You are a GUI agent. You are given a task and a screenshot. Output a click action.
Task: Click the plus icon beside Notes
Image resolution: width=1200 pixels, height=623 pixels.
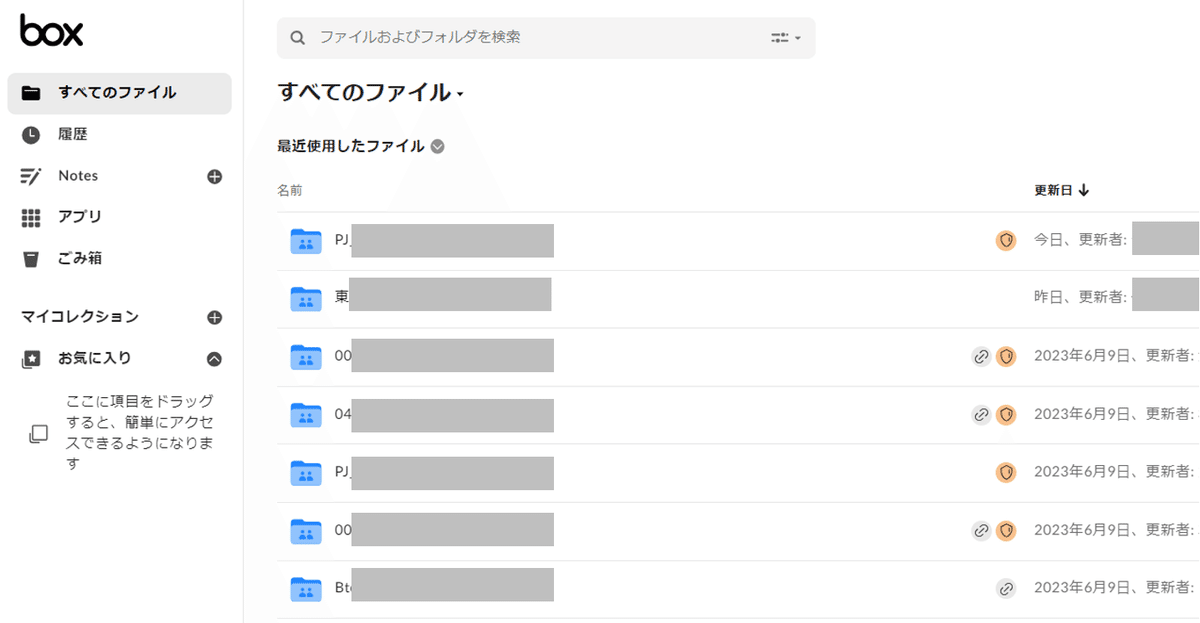pos(214,177)
